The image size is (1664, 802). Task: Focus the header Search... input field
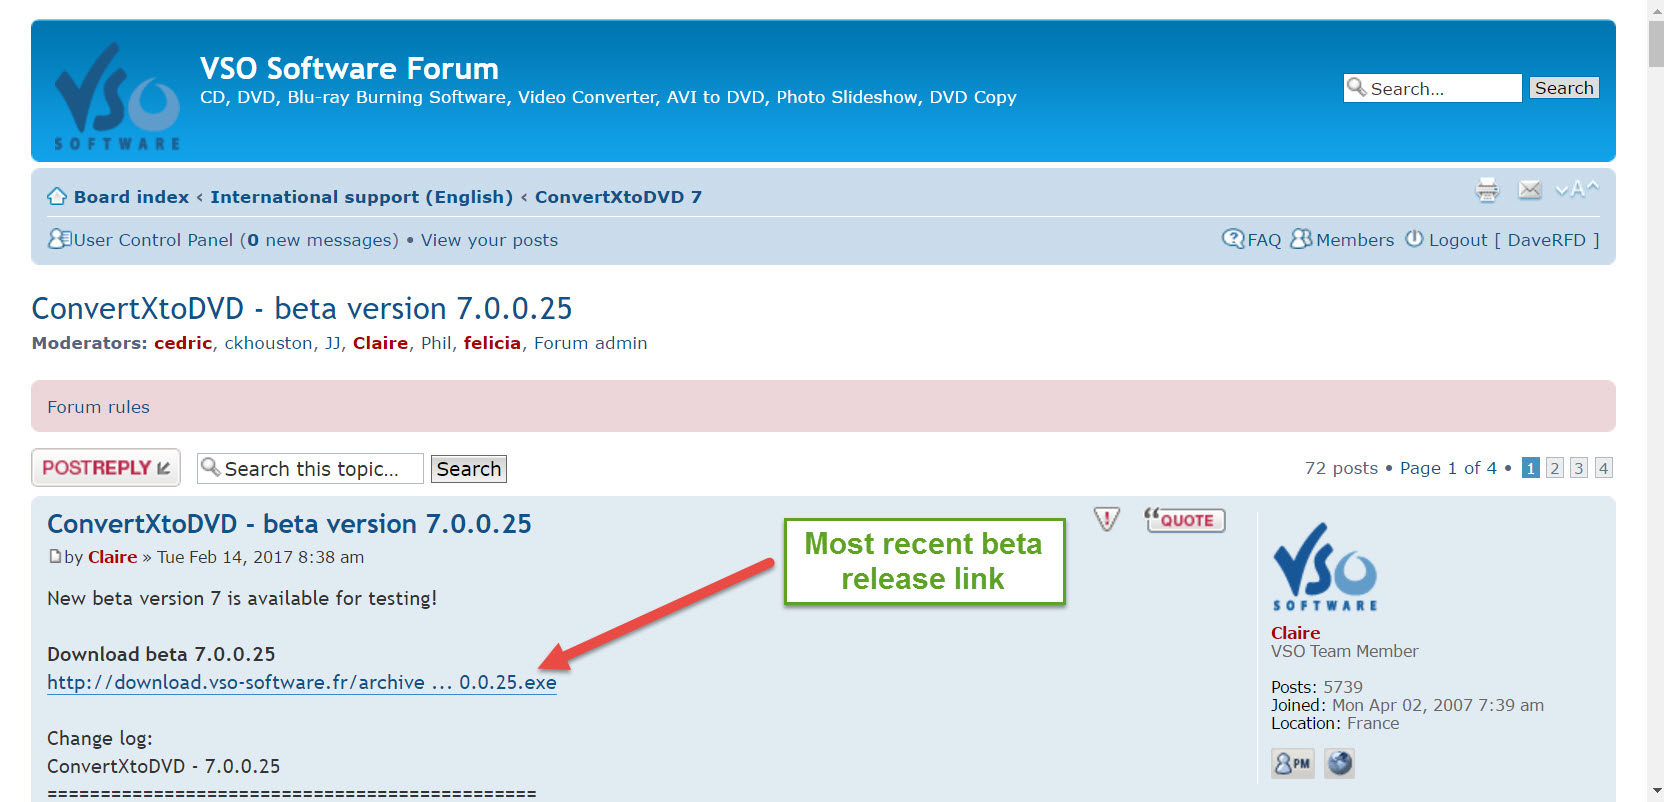[1432, 88]
